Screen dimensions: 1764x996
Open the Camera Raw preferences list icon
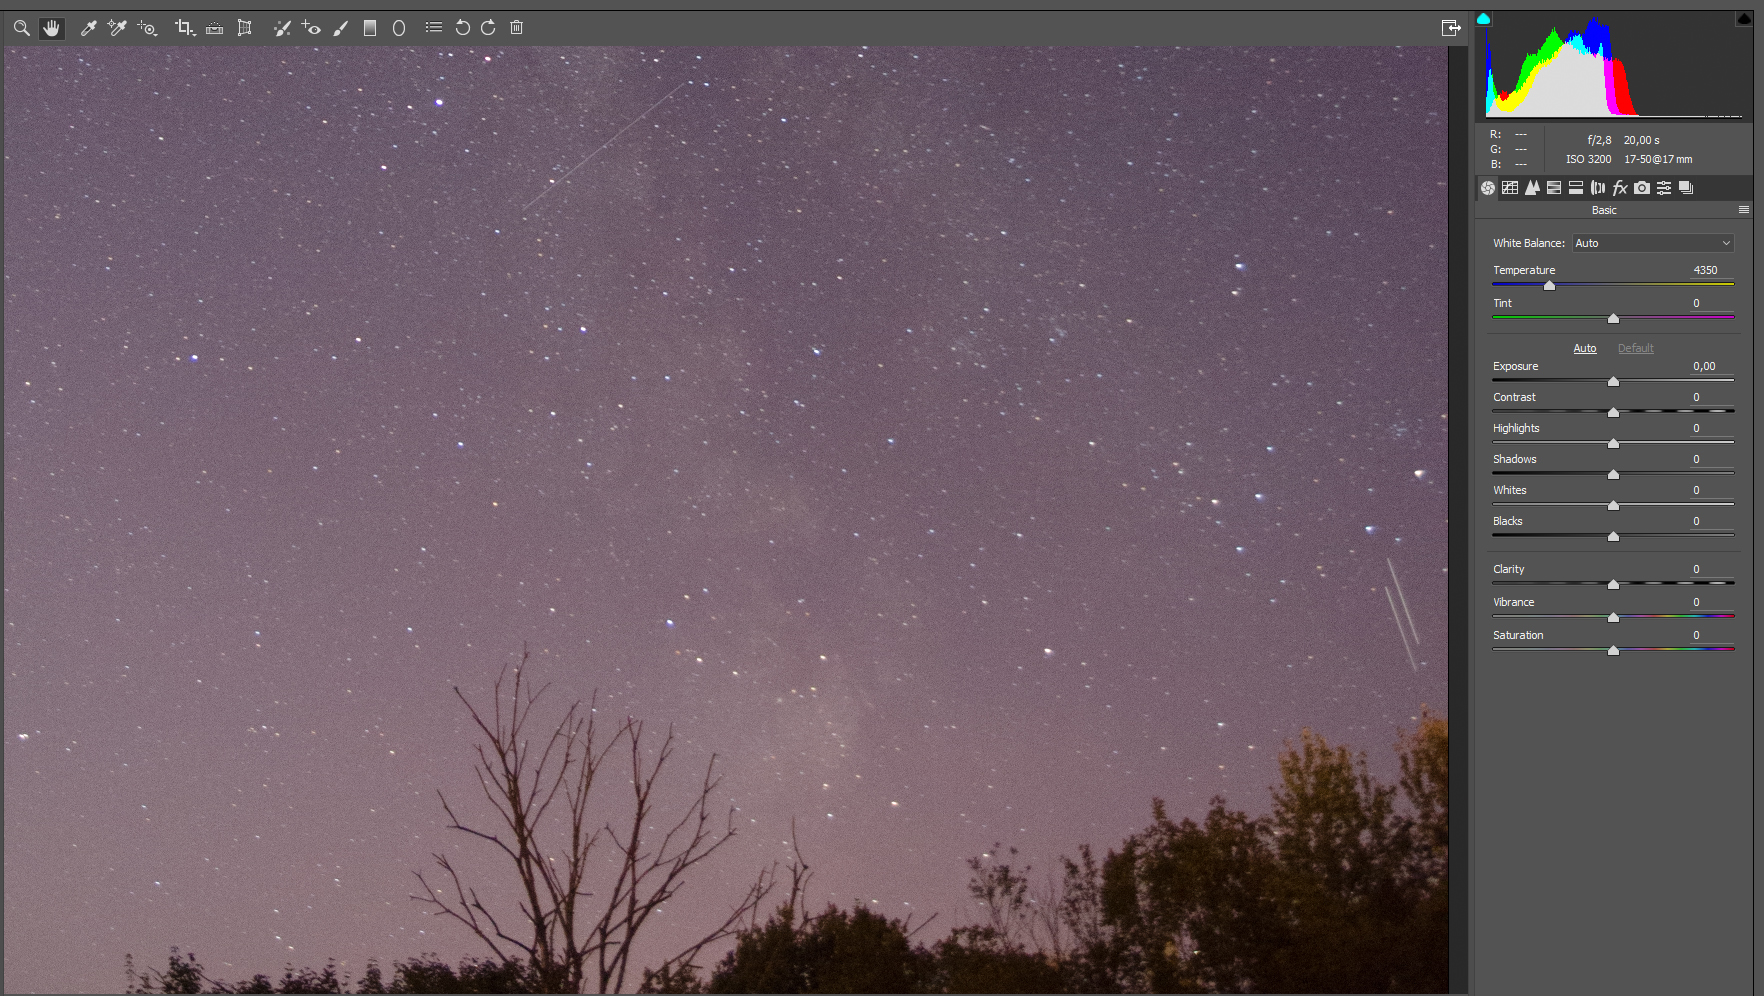(433, 28)
